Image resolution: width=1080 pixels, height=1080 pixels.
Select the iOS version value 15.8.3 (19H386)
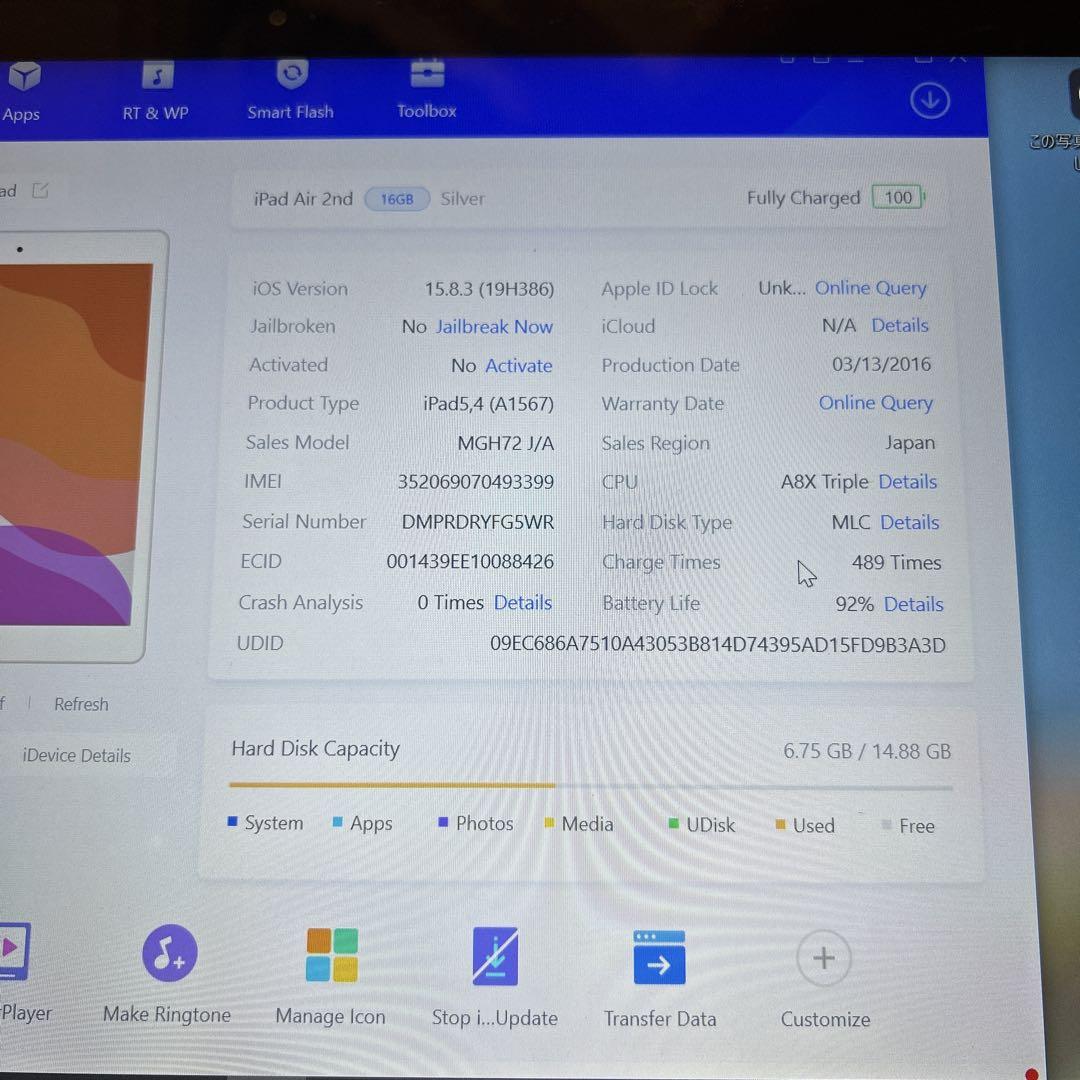tap(489, 289)
